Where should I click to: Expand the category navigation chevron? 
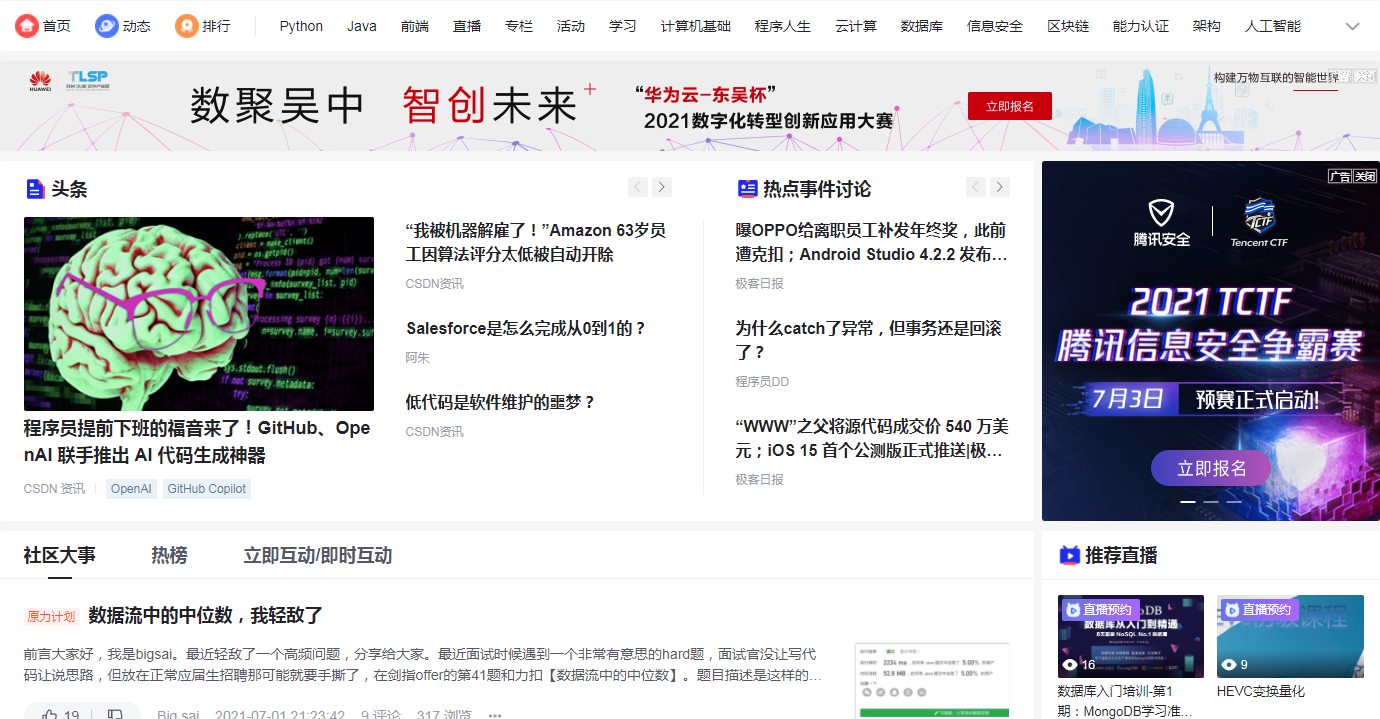click(x=1353, y=26)
